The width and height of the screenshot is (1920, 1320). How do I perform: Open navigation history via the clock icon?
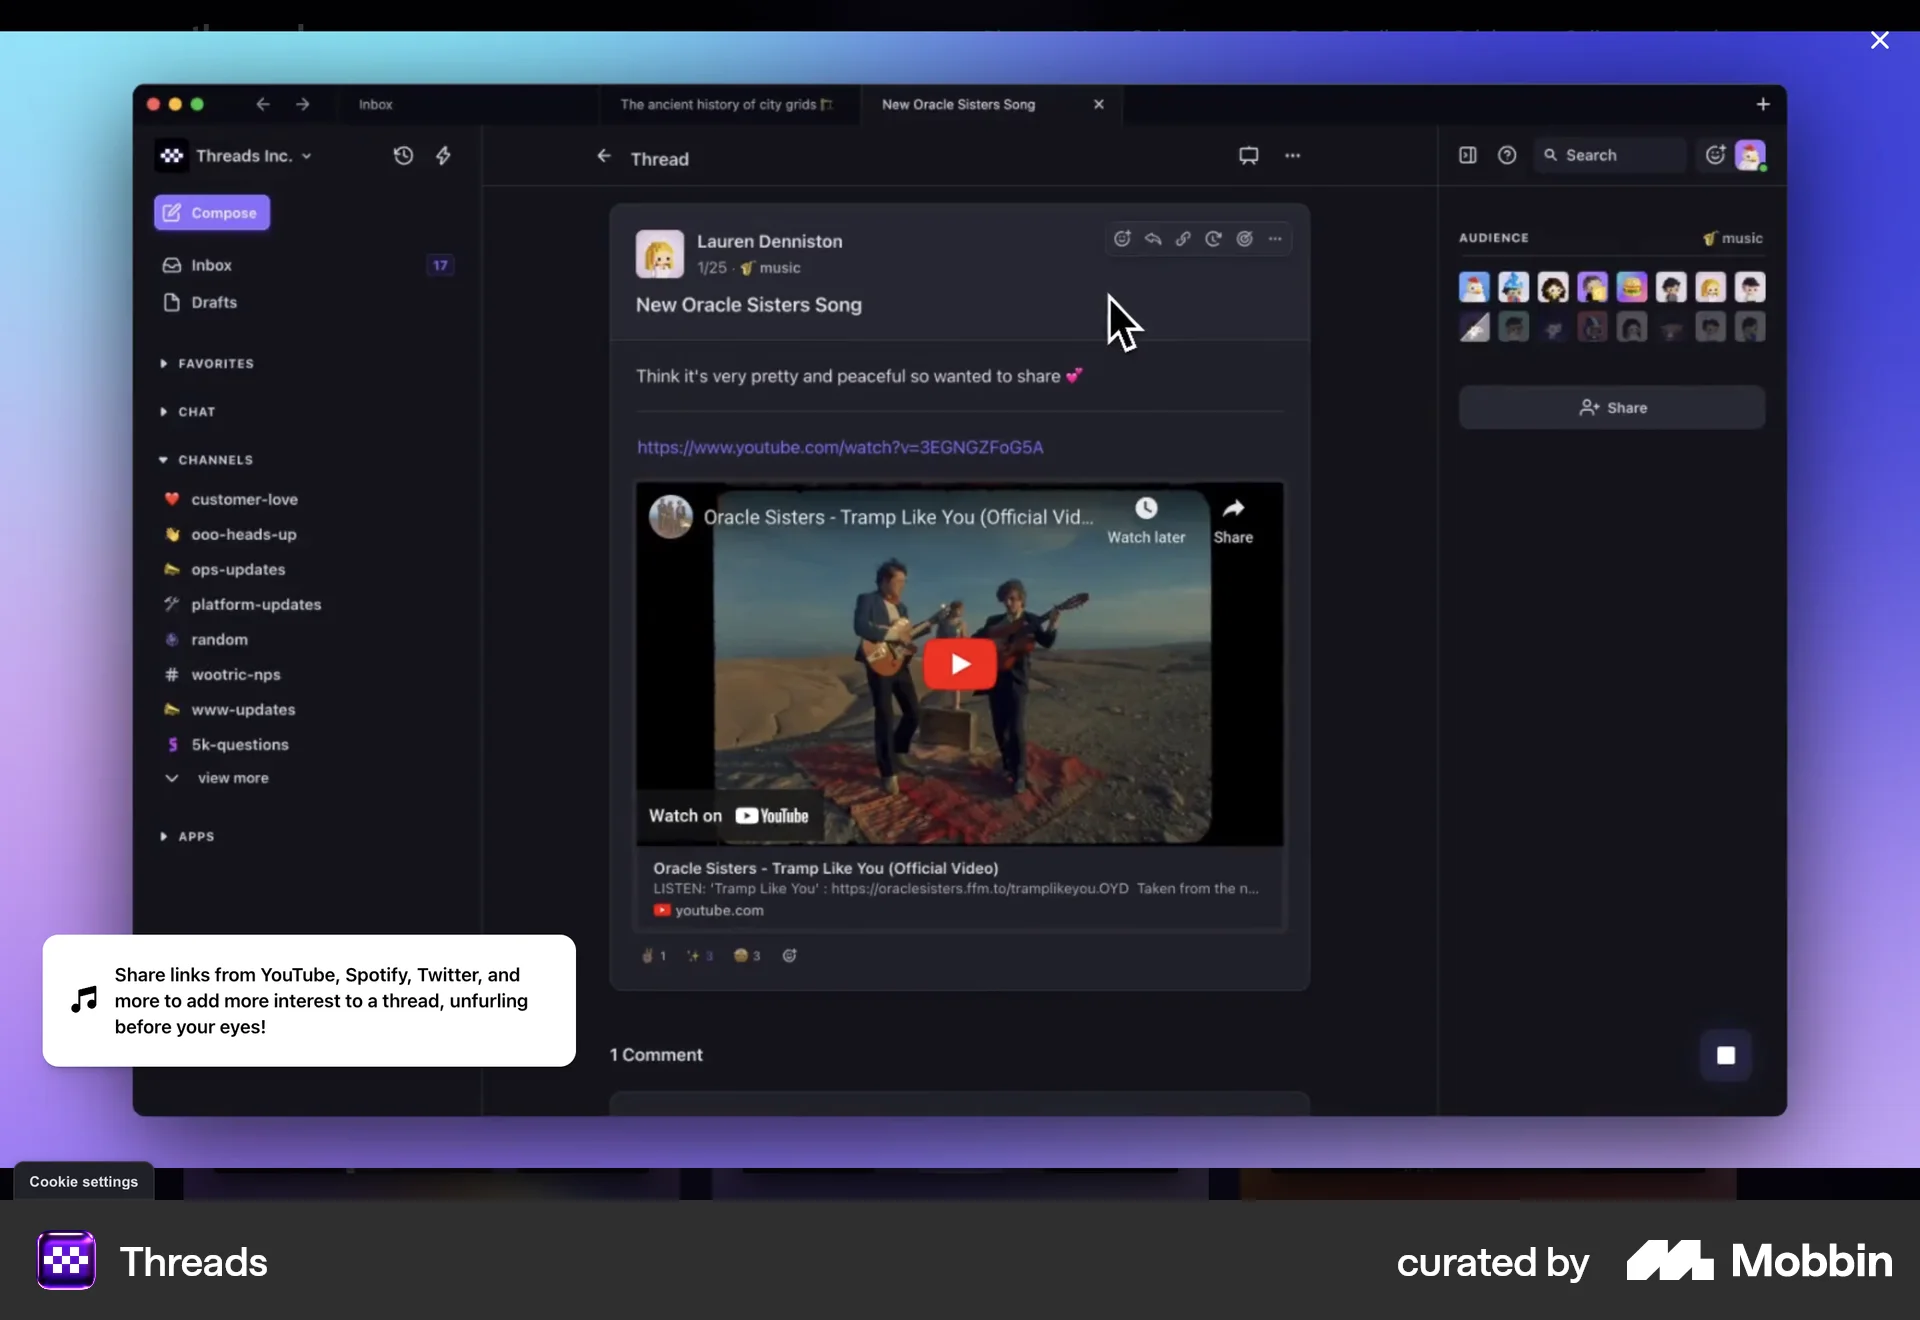[403, 156]
